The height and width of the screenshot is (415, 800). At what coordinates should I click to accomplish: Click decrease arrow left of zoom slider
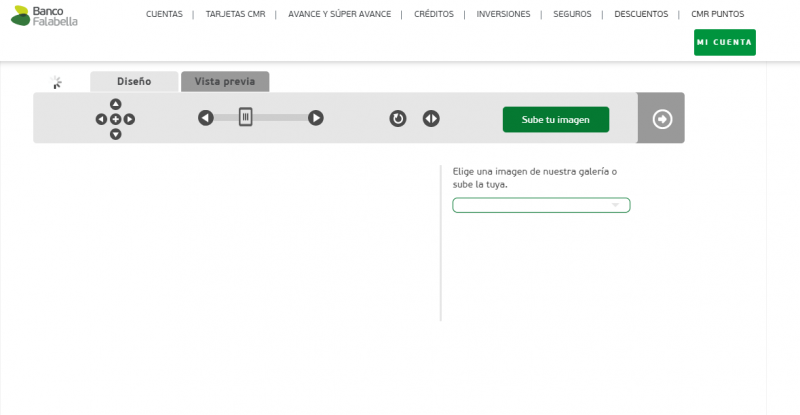[x=205, y=118]
